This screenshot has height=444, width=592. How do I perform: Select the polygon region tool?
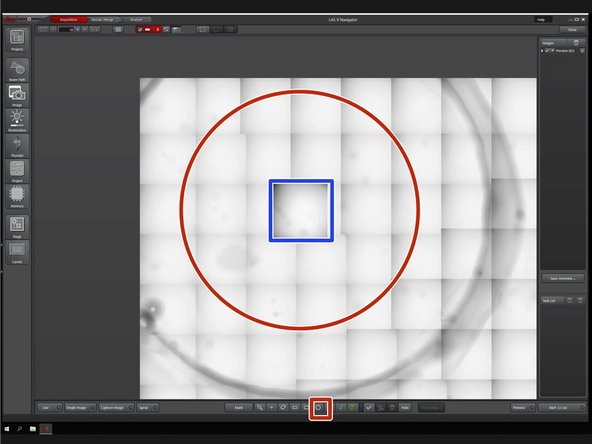tap(283, 407)
